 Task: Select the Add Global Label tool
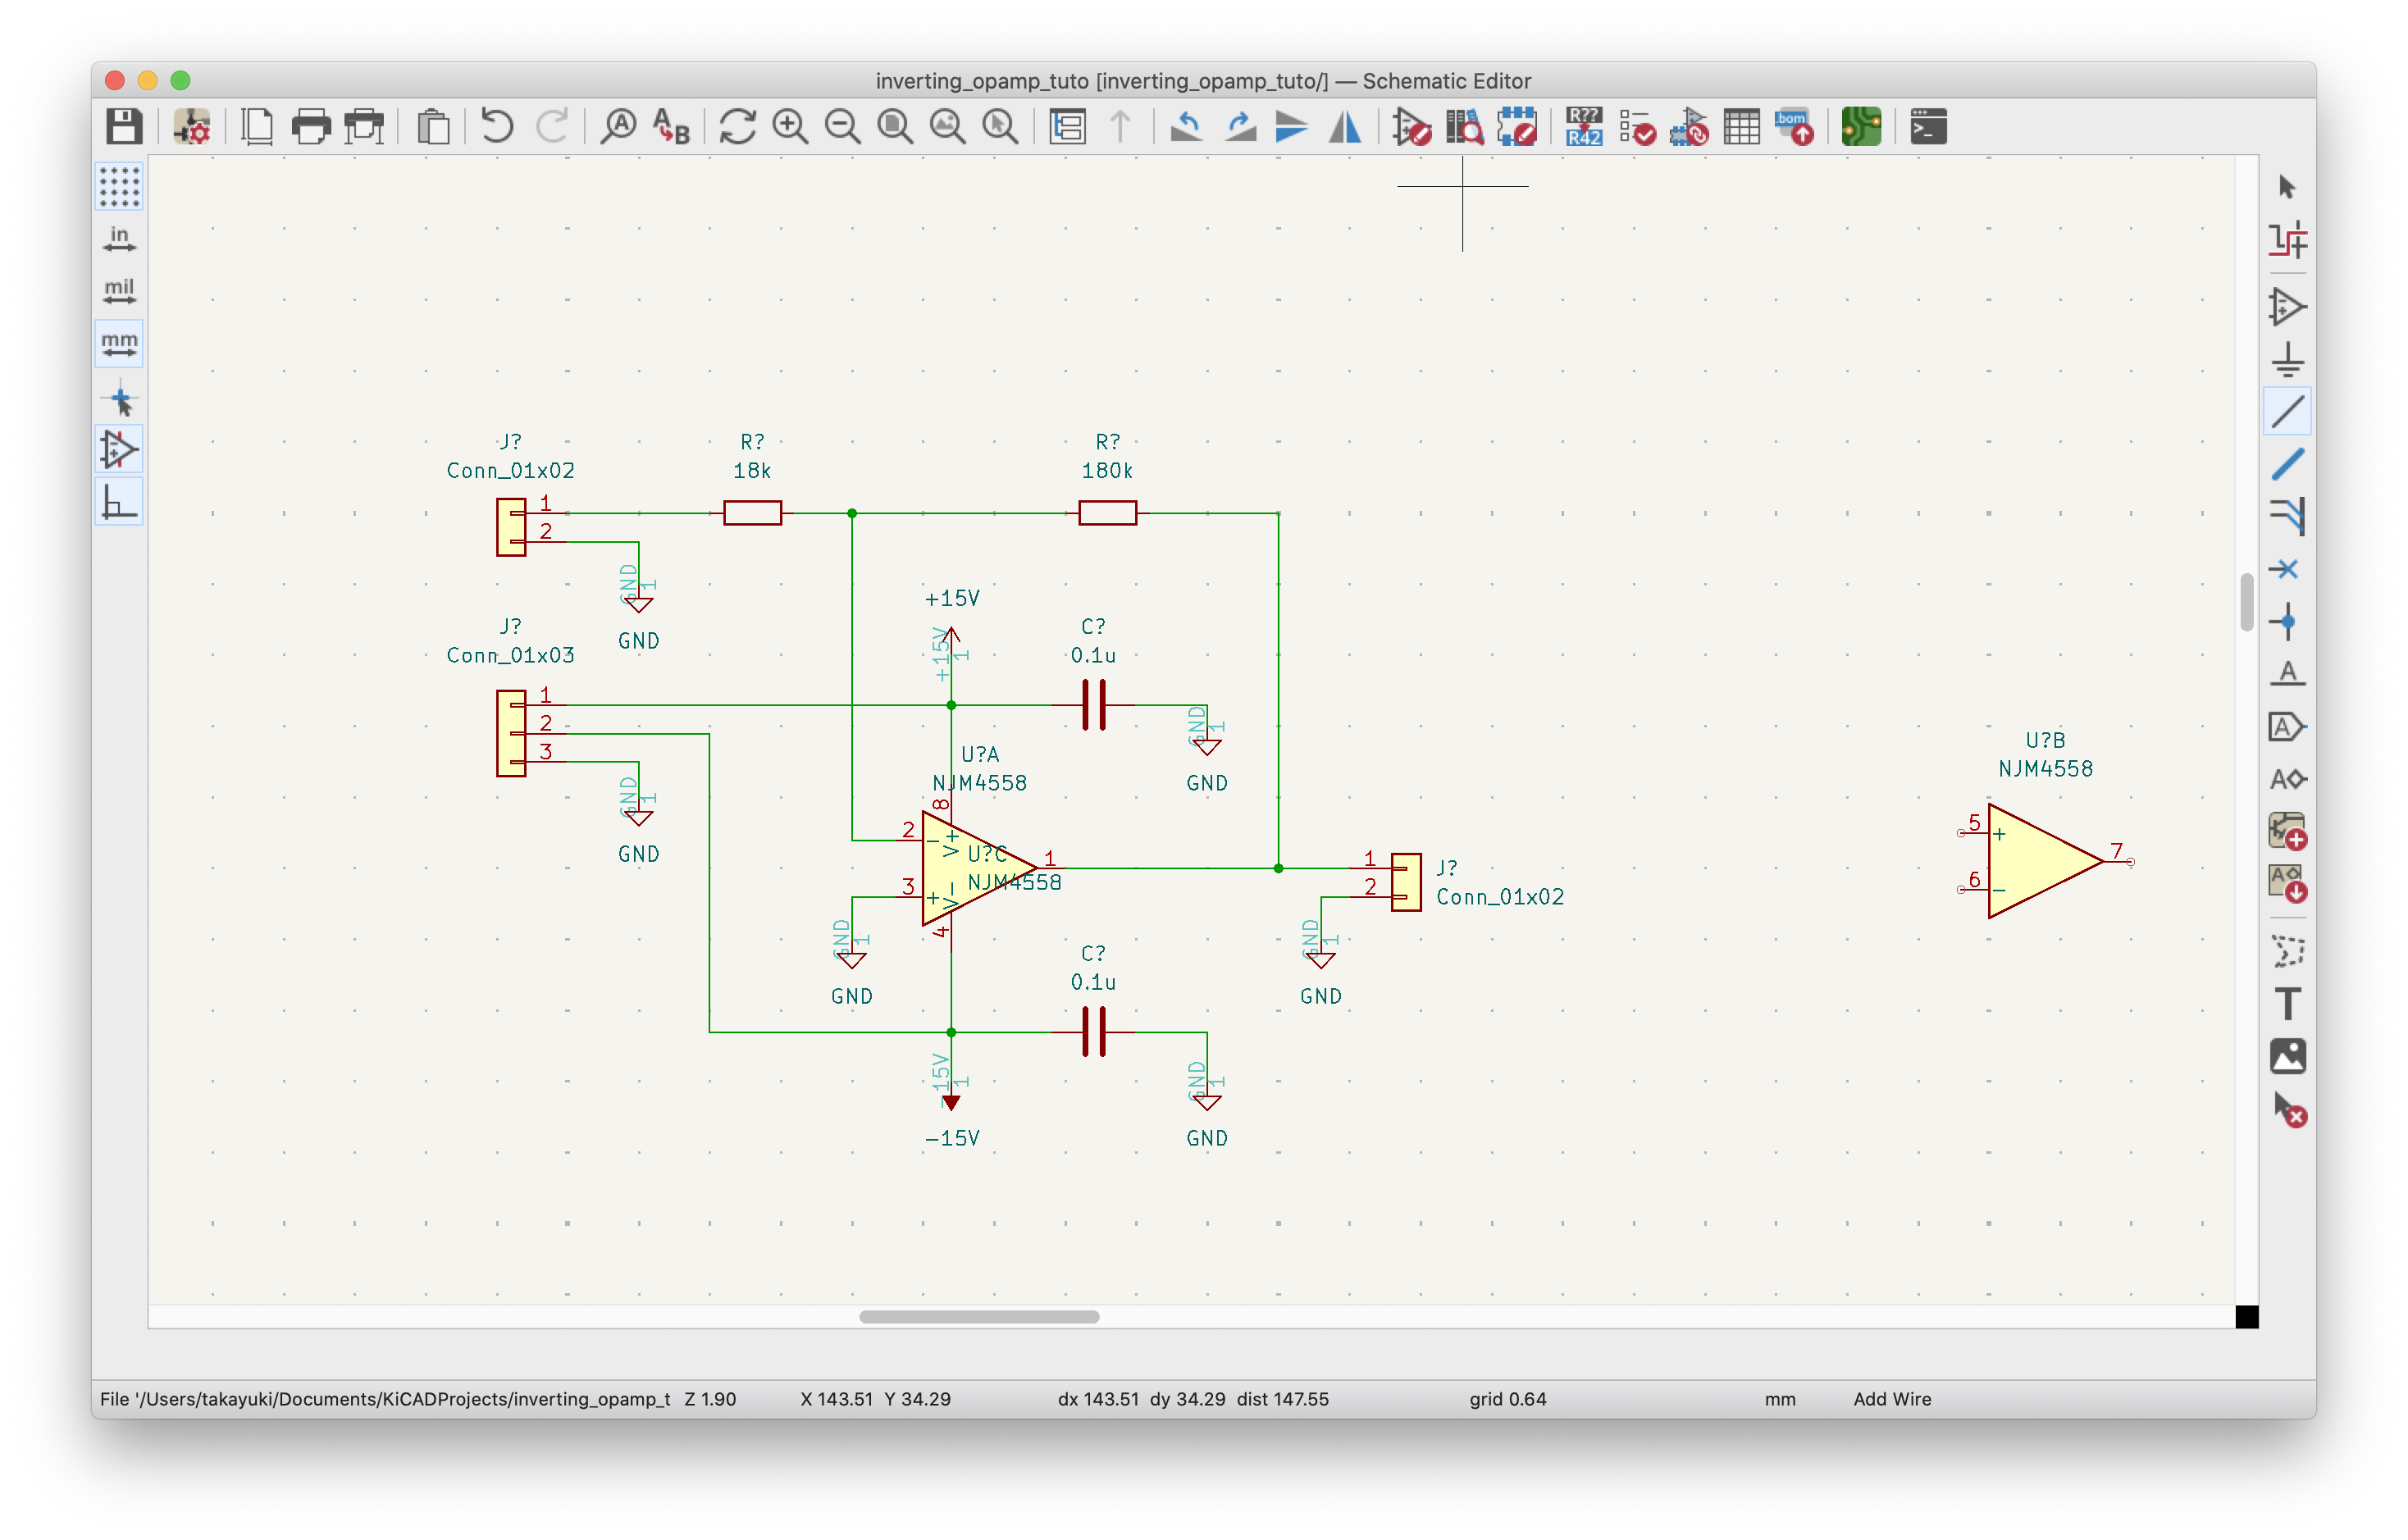tap(2287, 727)
